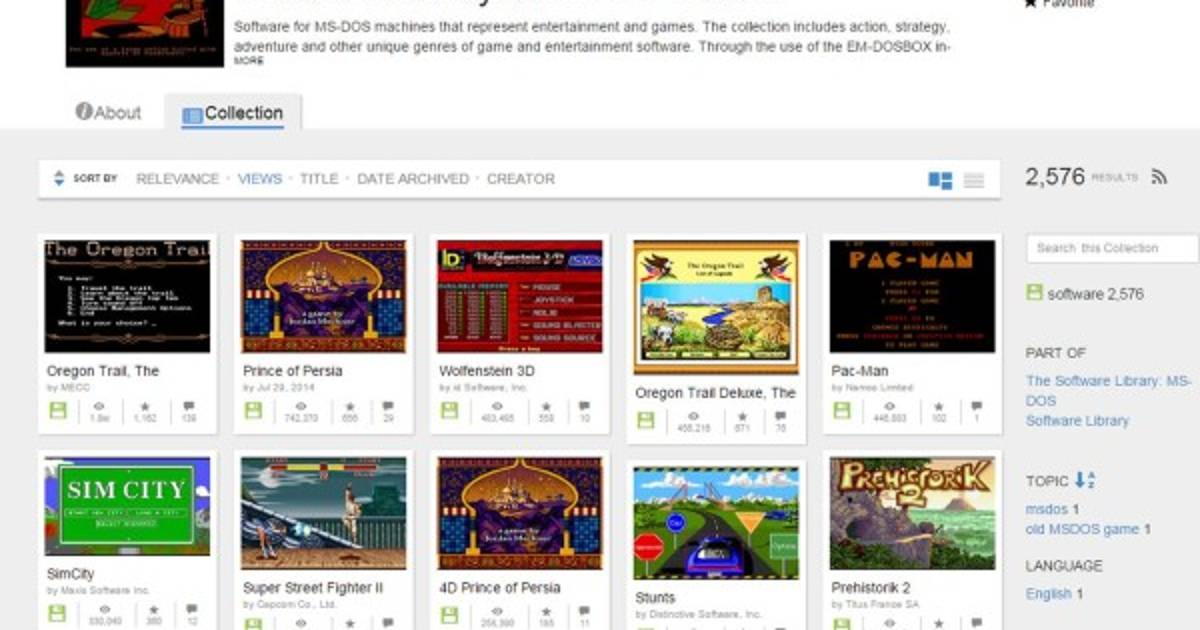This screenshot has width=1200, height=630.
Task: Open the RSS feed icon
Action: coord(1159,177)
